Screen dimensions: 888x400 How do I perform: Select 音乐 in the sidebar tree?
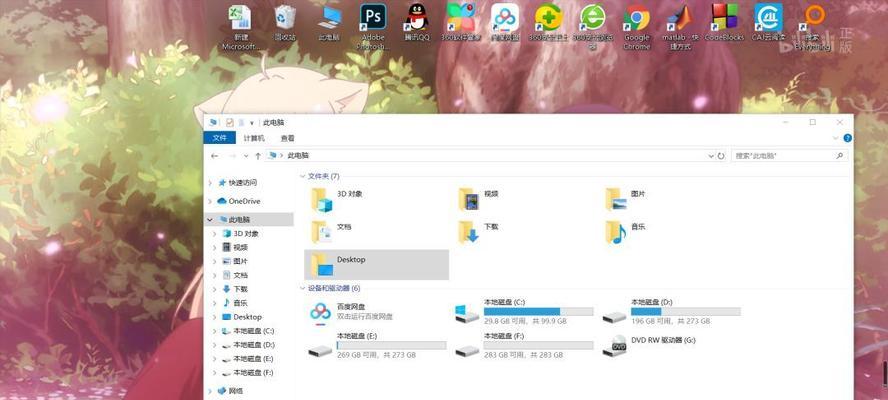(241, 303)
